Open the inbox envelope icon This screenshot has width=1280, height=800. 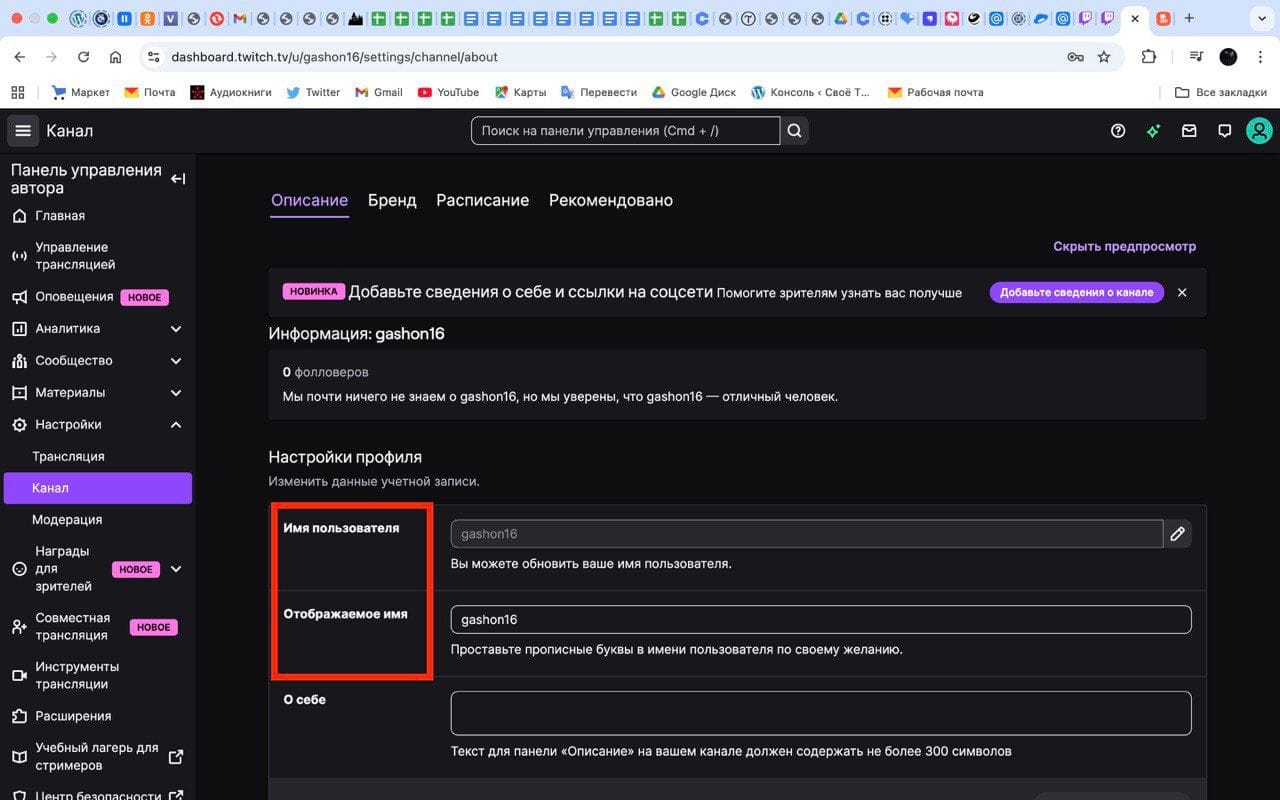pos(1189,130)
